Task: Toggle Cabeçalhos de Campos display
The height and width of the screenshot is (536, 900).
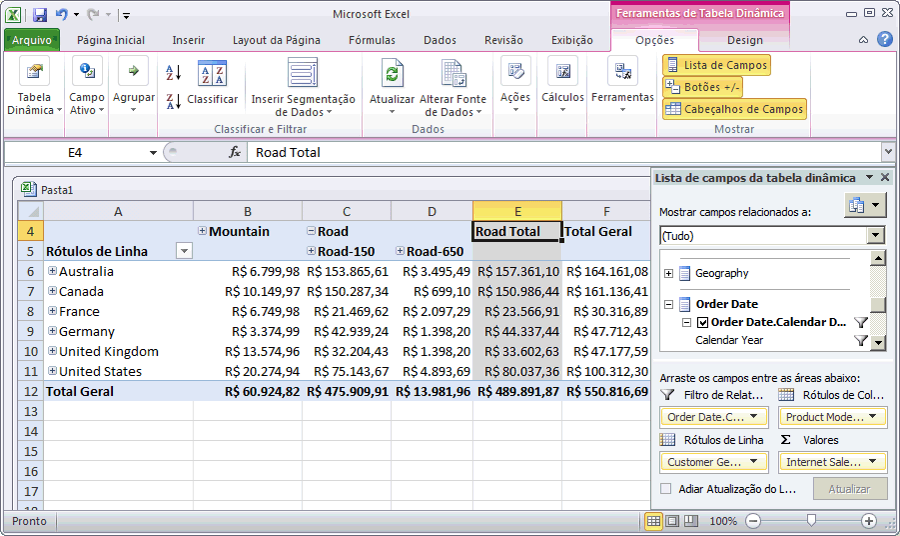Action: click(734, 109)
